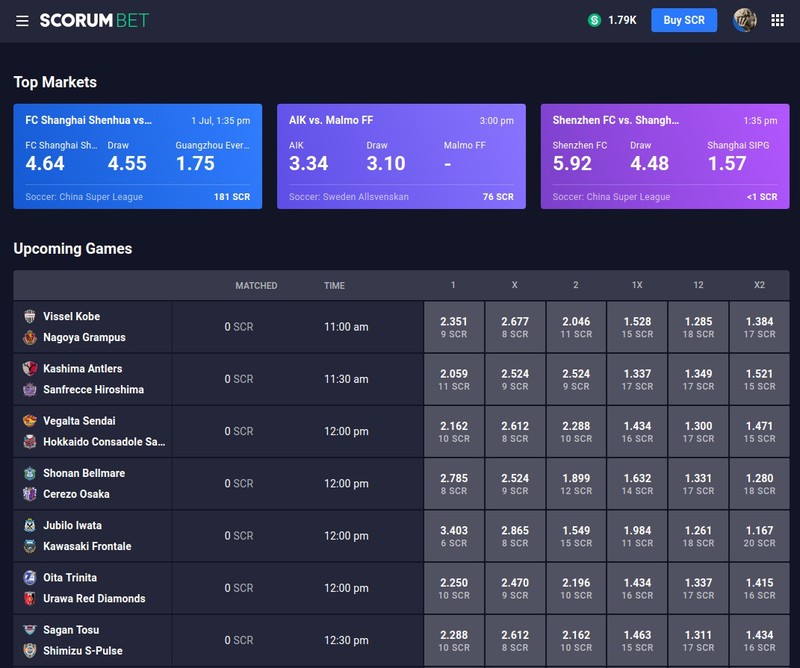Pick the 3.10 Draw odds for AIK match
The height and width of the screenshot is (668, 800).
coord(386,163)
